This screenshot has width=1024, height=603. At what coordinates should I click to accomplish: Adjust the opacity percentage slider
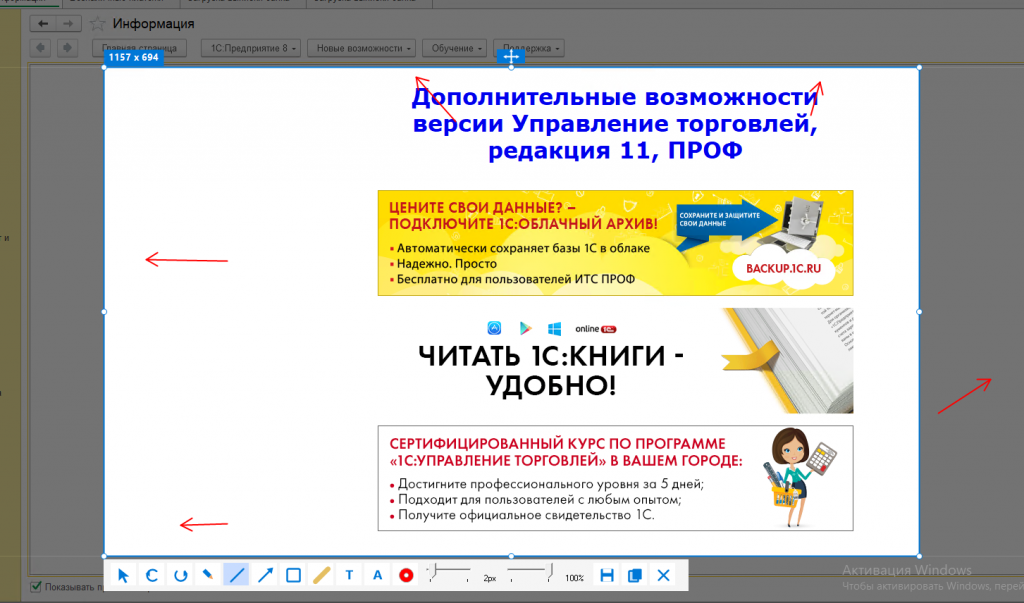pos(530,573)
